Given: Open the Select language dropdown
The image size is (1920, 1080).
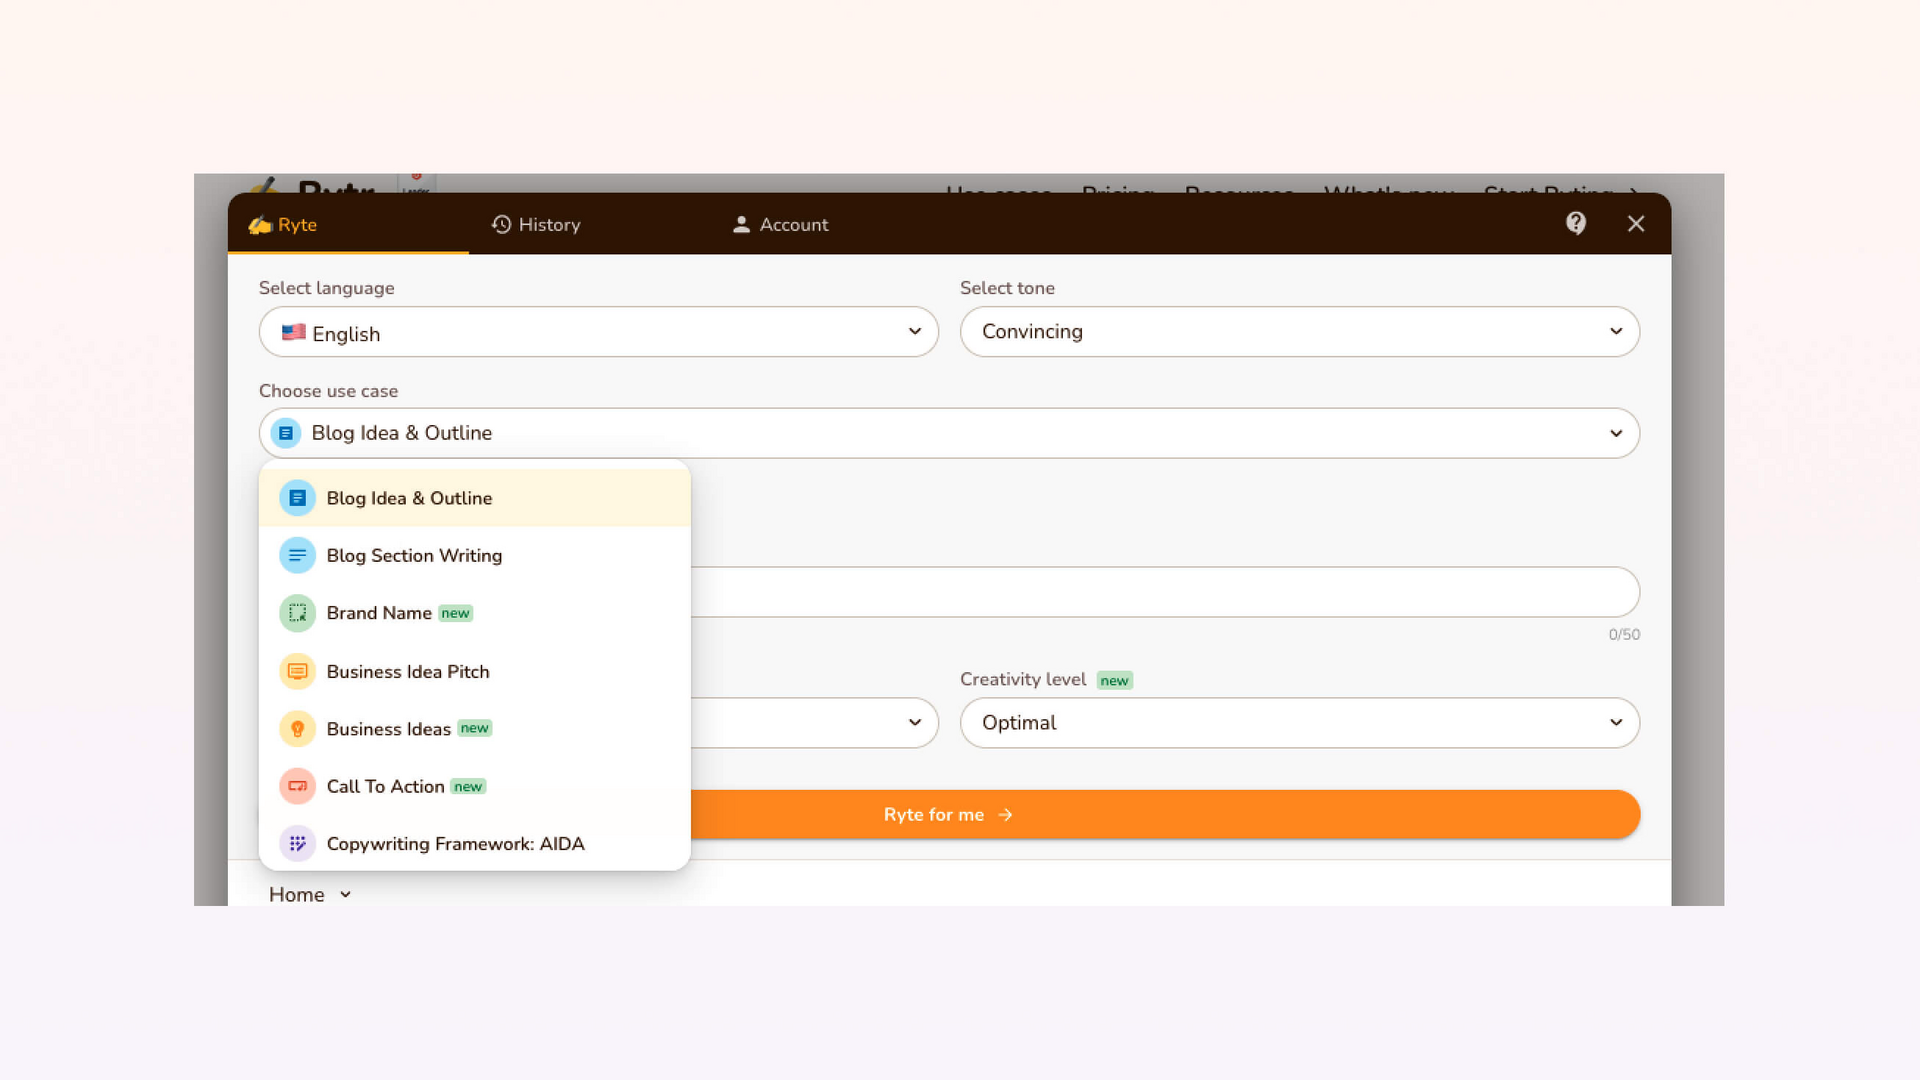Looking at the screenshot, I should 598,332.
